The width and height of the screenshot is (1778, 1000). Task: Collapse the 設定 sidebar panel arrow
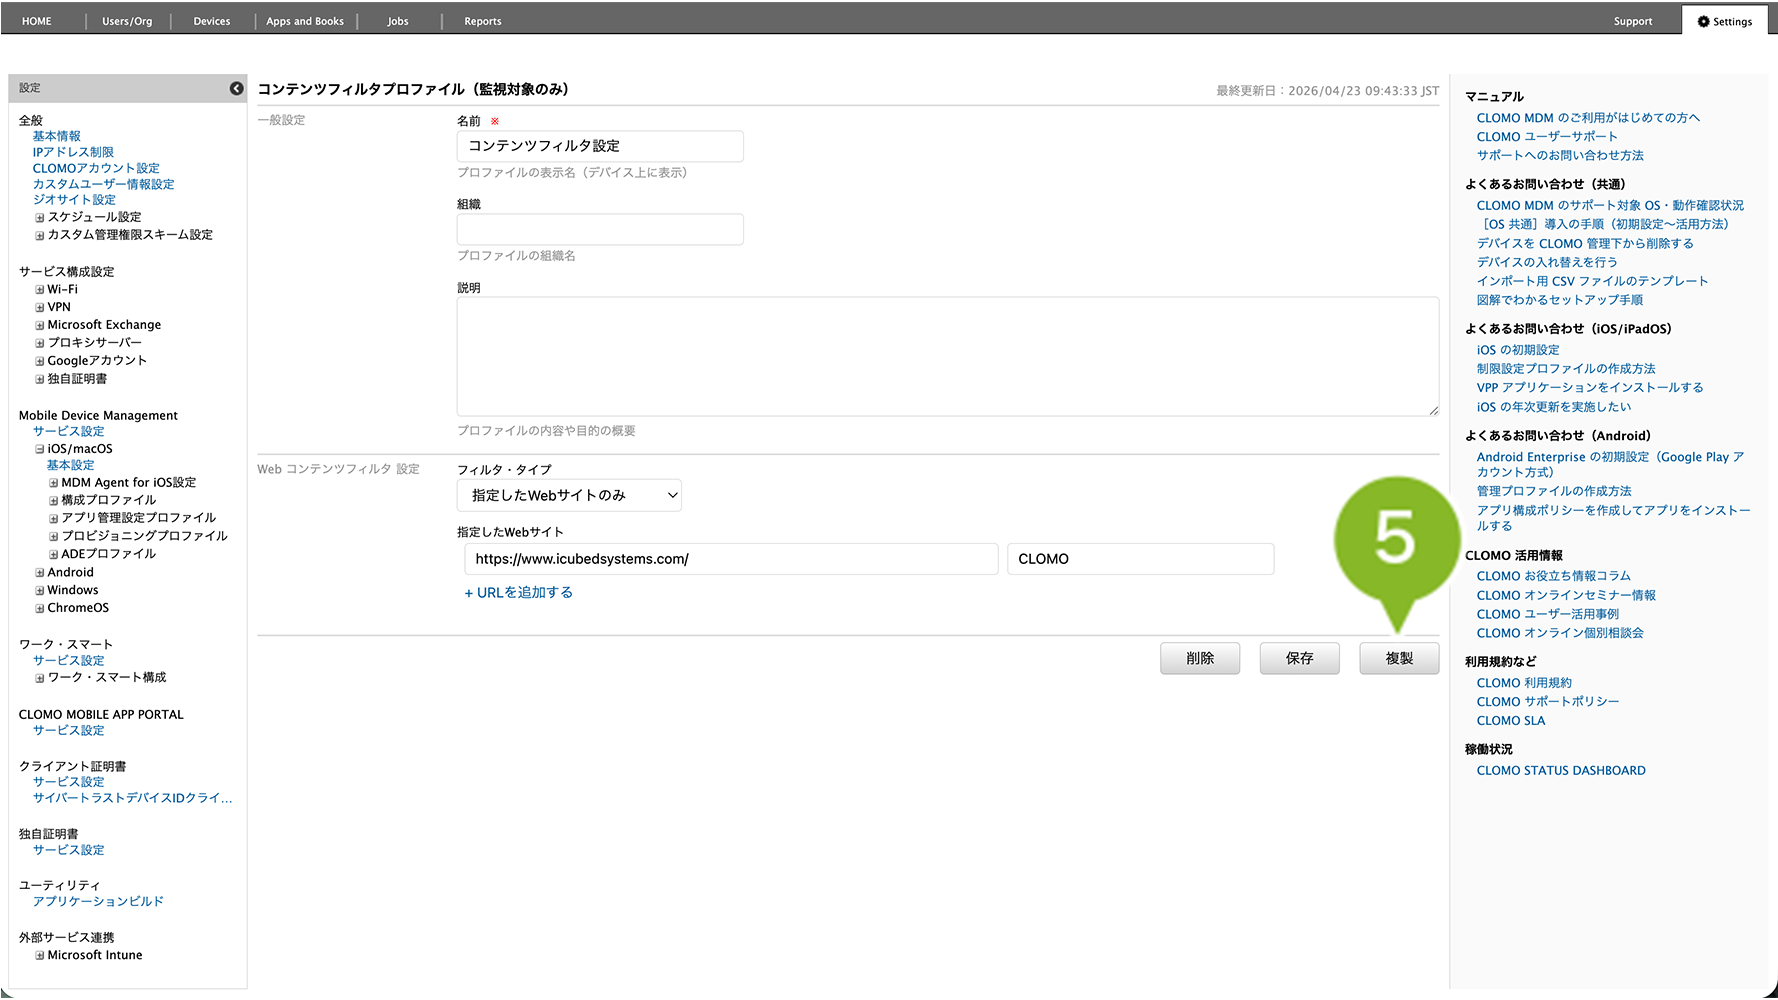236,88
